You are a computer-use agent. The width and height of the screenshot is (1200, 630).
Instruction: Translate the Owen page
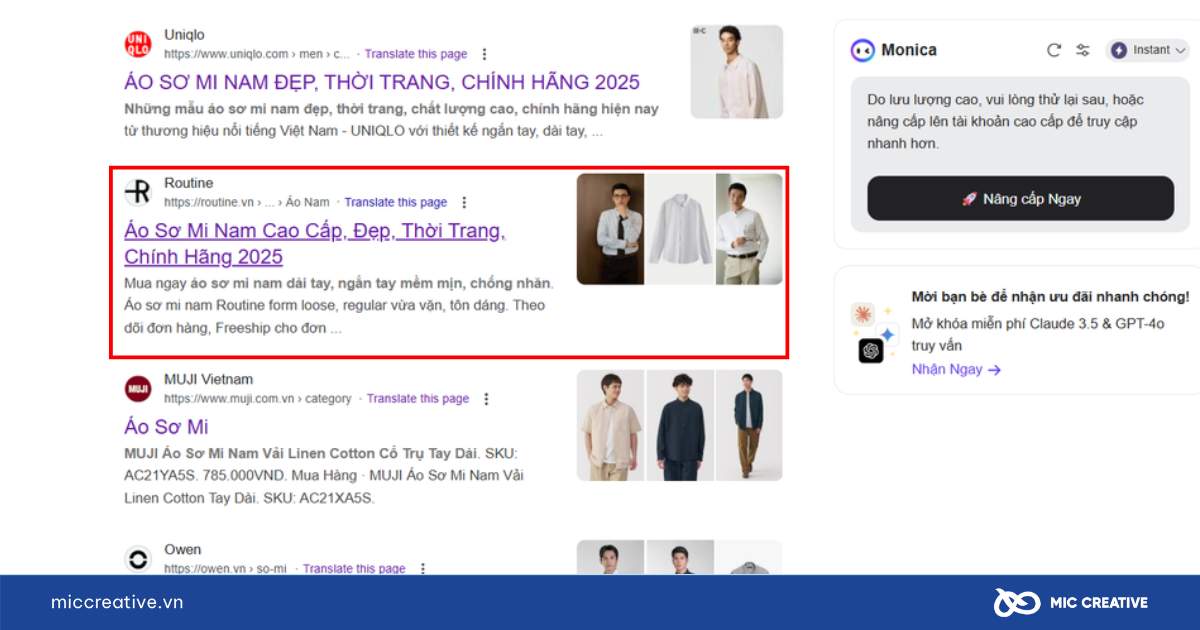tap(354, 568)
